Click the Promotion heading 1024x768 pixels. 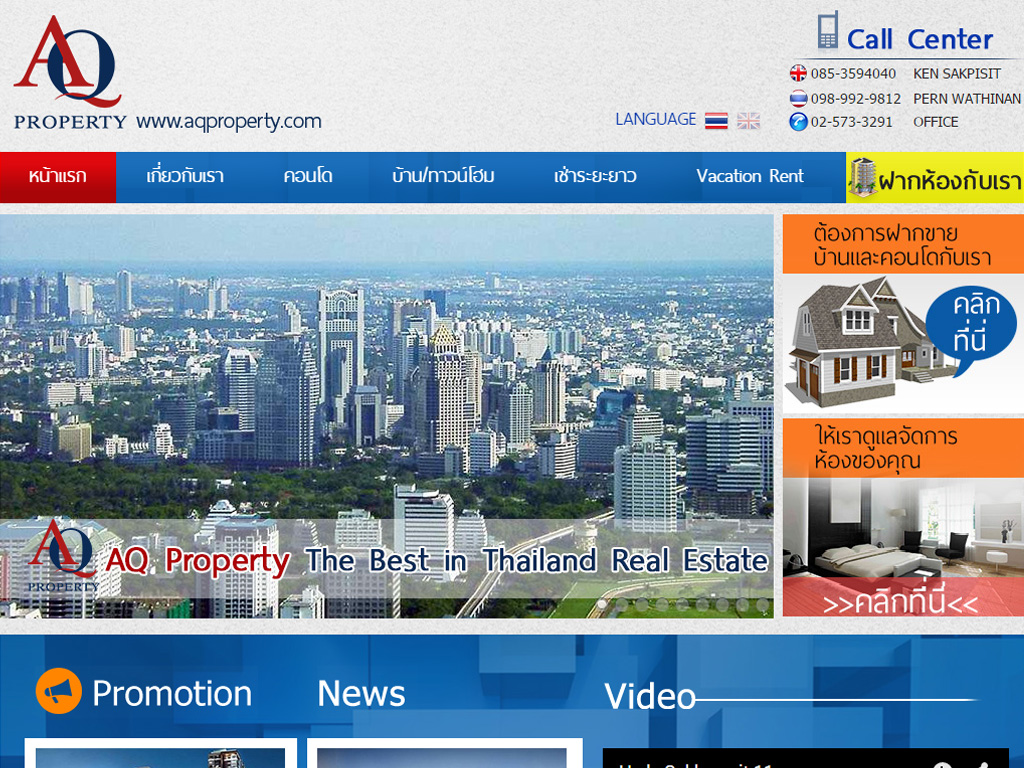[172, 694]
